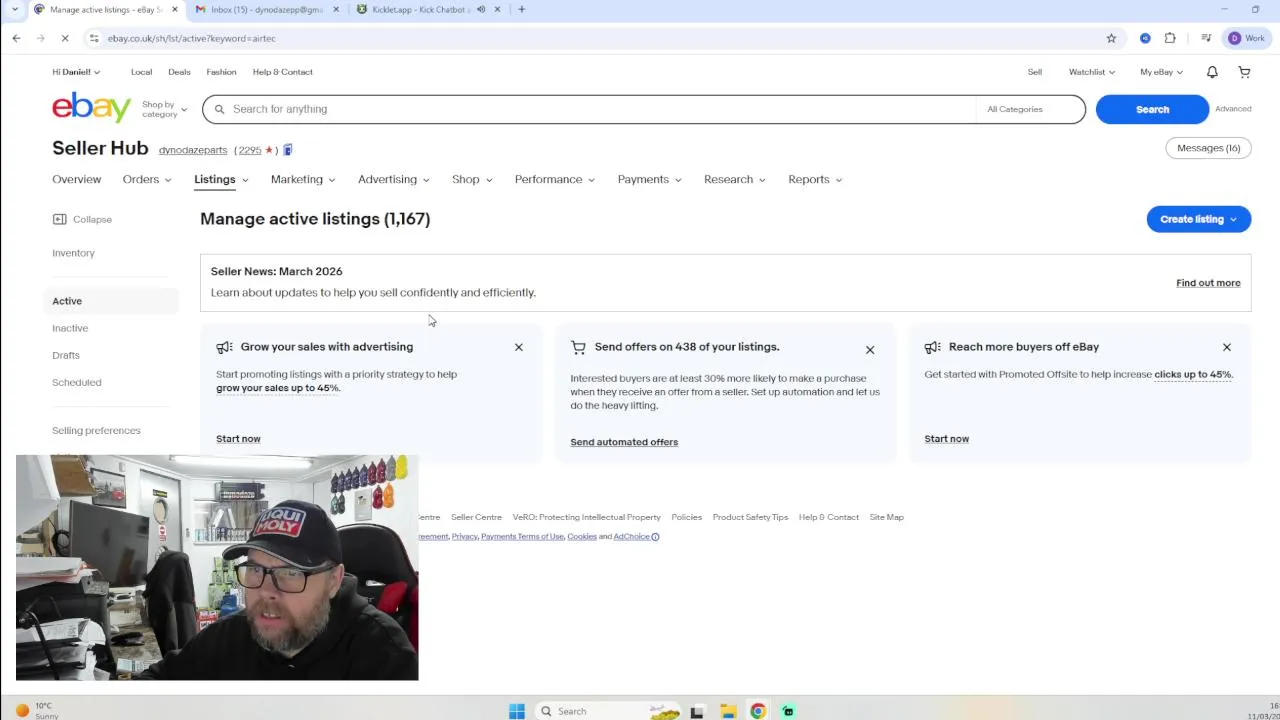
Task: Open the Windows Start menu
Action: coord(517,711)
